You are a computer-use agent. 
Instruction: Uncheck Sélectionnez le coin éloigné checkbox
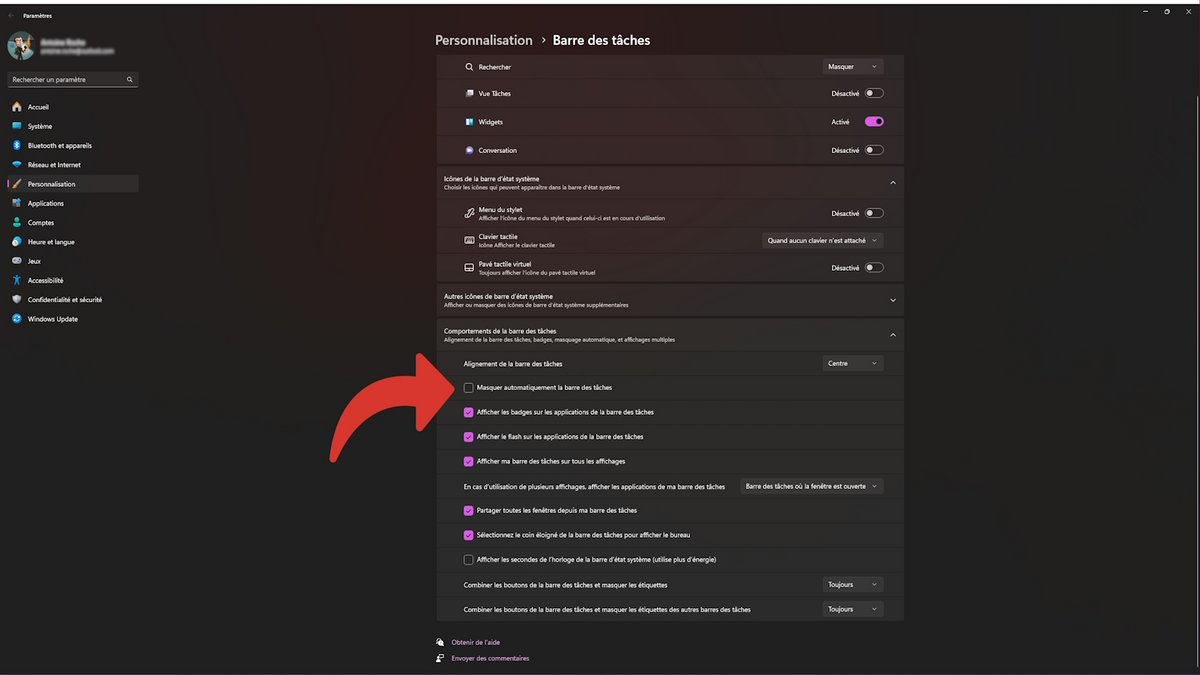pos(469,535)
